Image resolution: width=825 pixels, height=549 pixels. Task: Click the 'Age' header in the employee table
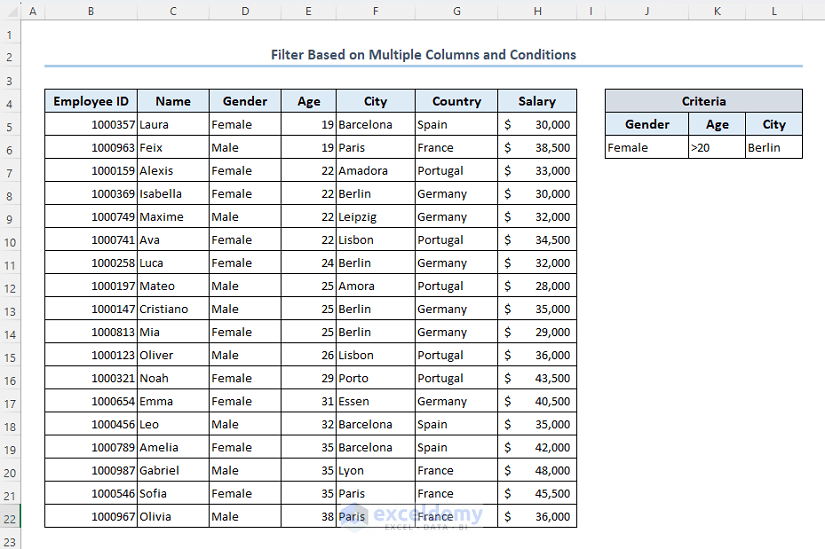309,102
